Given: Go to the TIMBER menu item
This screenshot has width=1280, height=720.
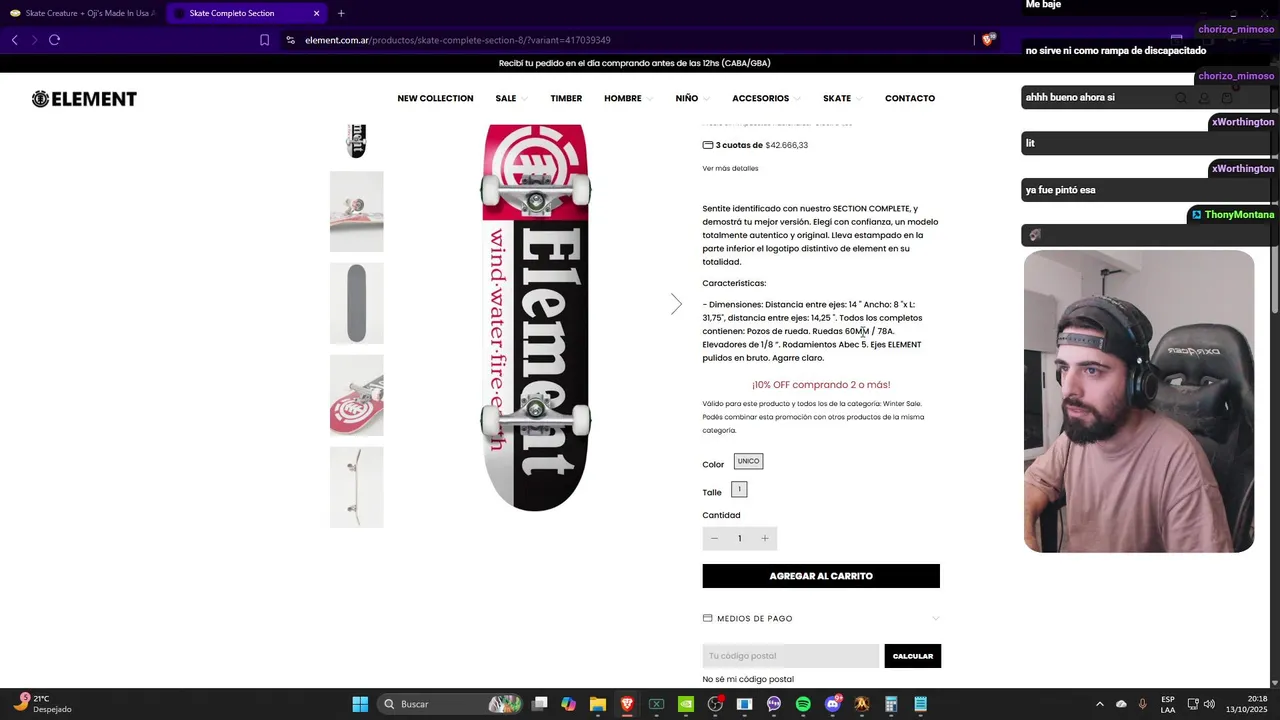Looking at the screenshot, I should (566, 99).
